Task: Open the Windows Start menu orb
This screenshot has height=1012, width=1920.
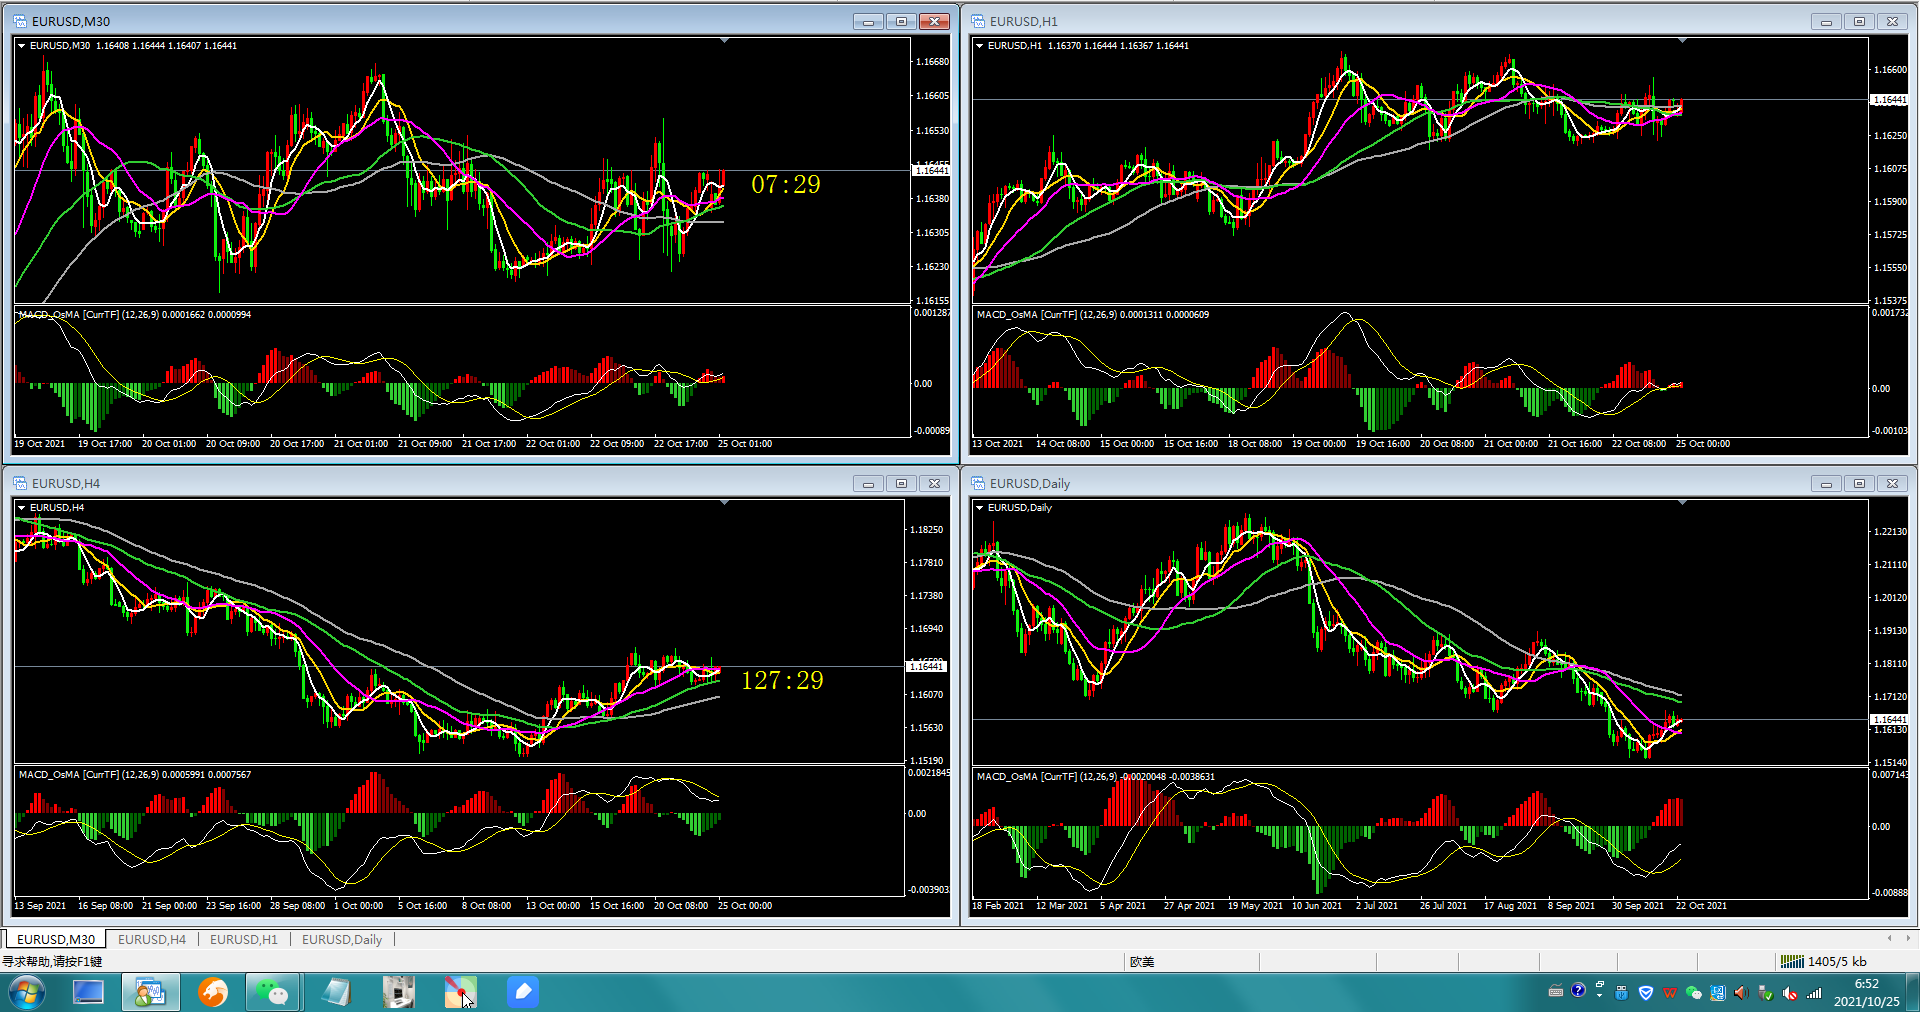Action: click(27, 993)
